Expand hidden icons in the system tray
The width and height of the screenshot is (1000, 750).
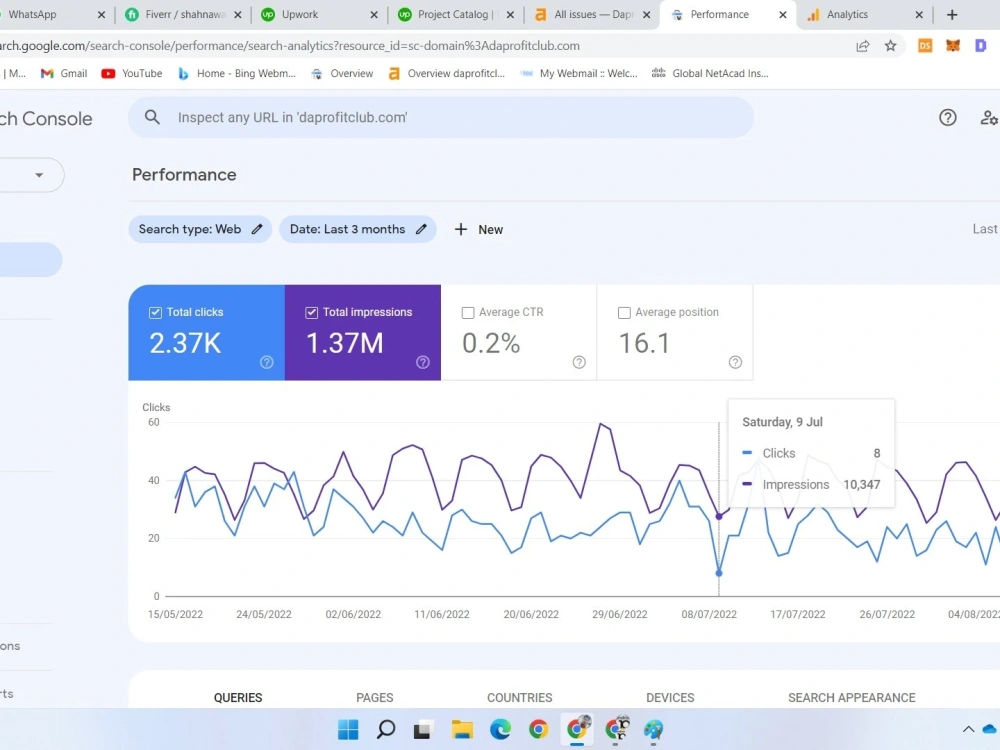[967, 729]
